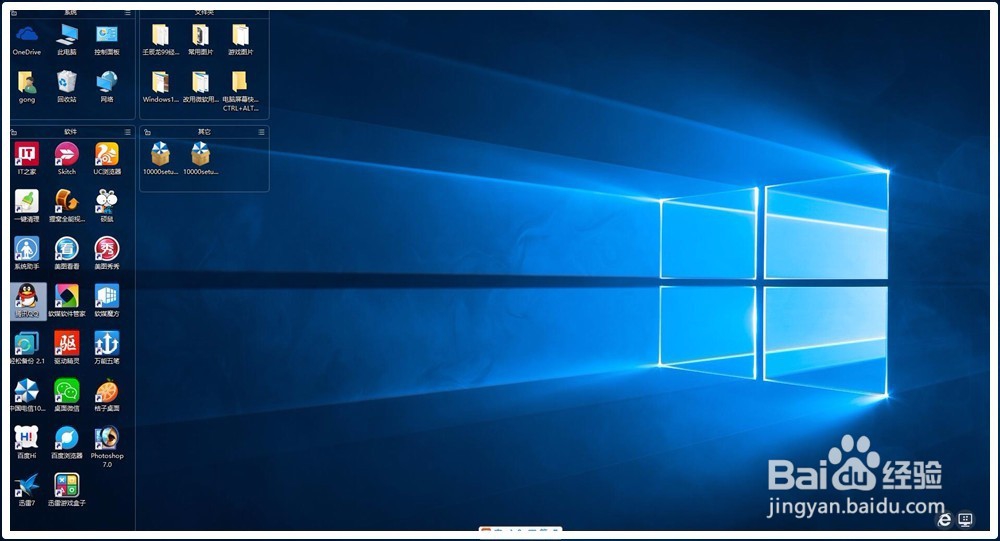Select the 万能五笔 shortcut
1000x541 pixels.
(x=107, y=348)
